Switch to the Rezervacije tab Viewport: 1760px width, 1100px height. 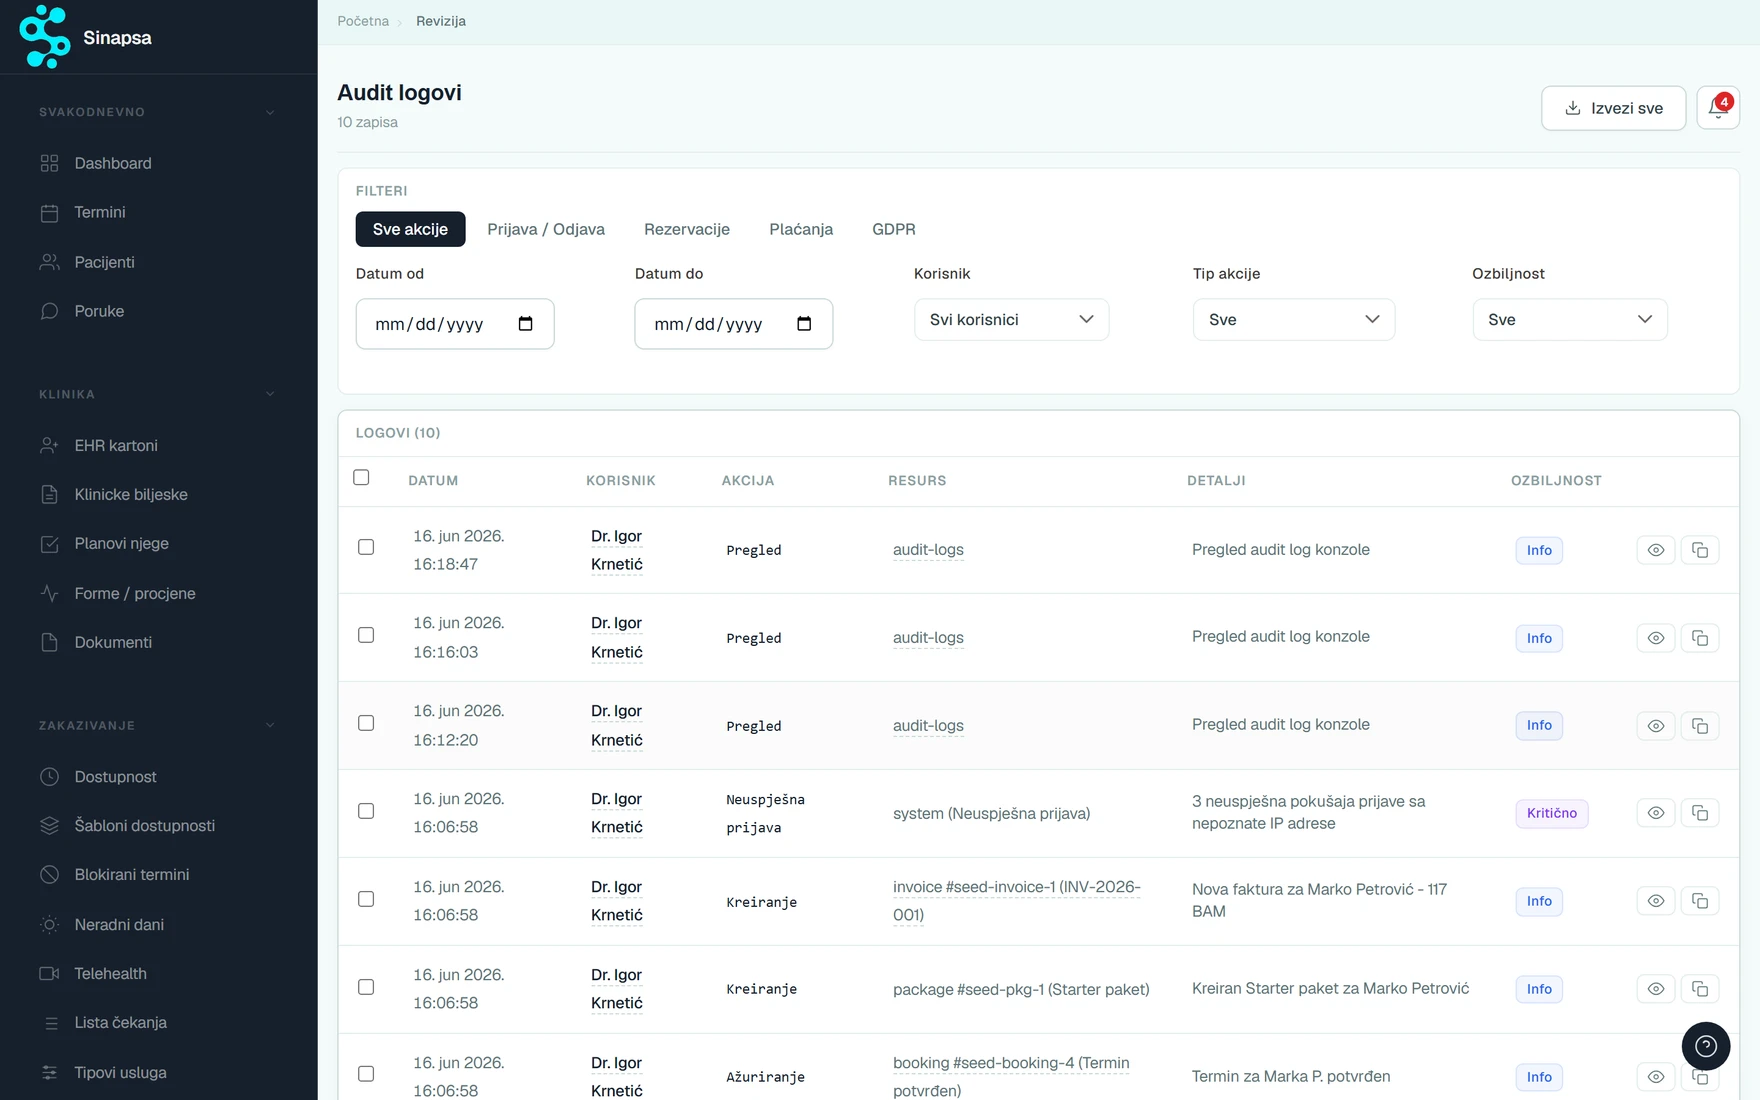pyautogui.click(x=687, y=229)
